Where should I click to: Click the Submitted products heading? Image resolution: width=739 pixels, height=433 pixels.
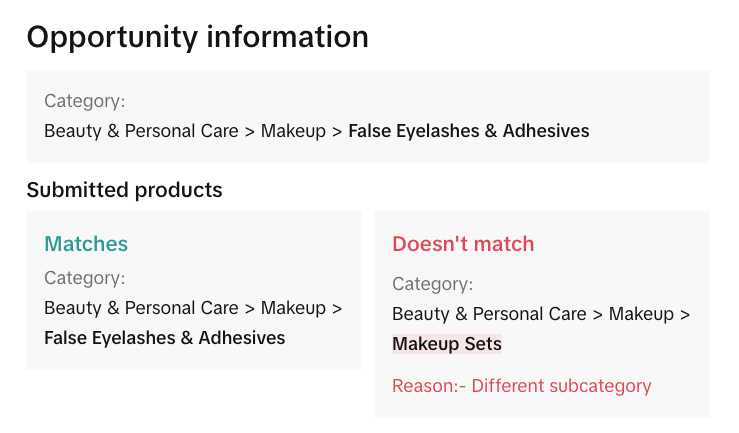click(124, 190)
